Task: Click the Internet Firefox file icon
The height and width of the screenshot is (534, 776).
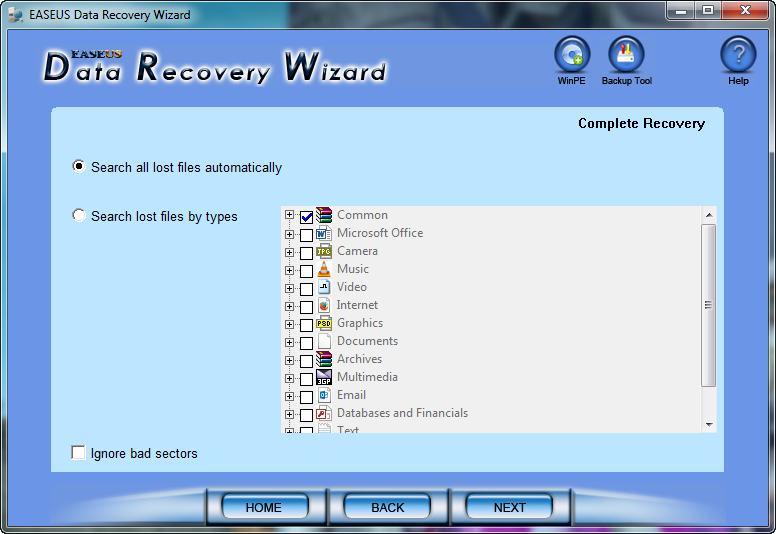Action: tap(324, 305)
